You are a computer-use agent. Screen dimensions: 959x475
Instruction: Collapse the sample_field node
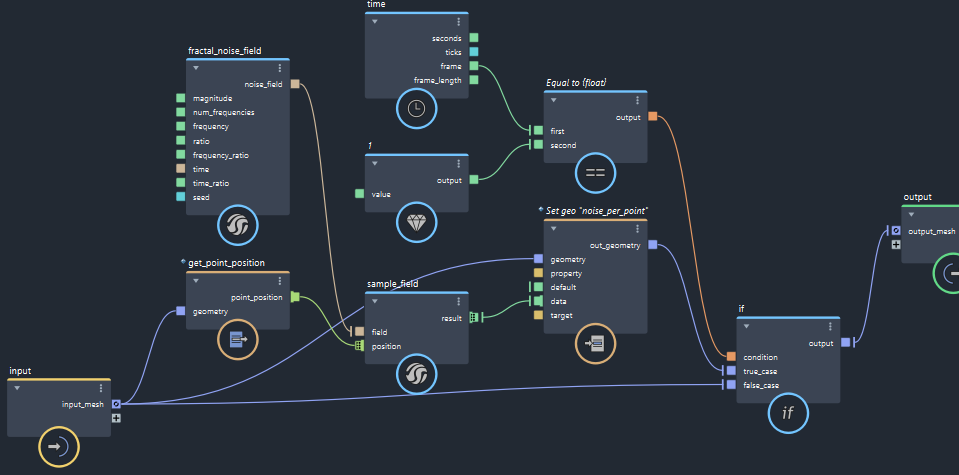[x=375, y=301]
